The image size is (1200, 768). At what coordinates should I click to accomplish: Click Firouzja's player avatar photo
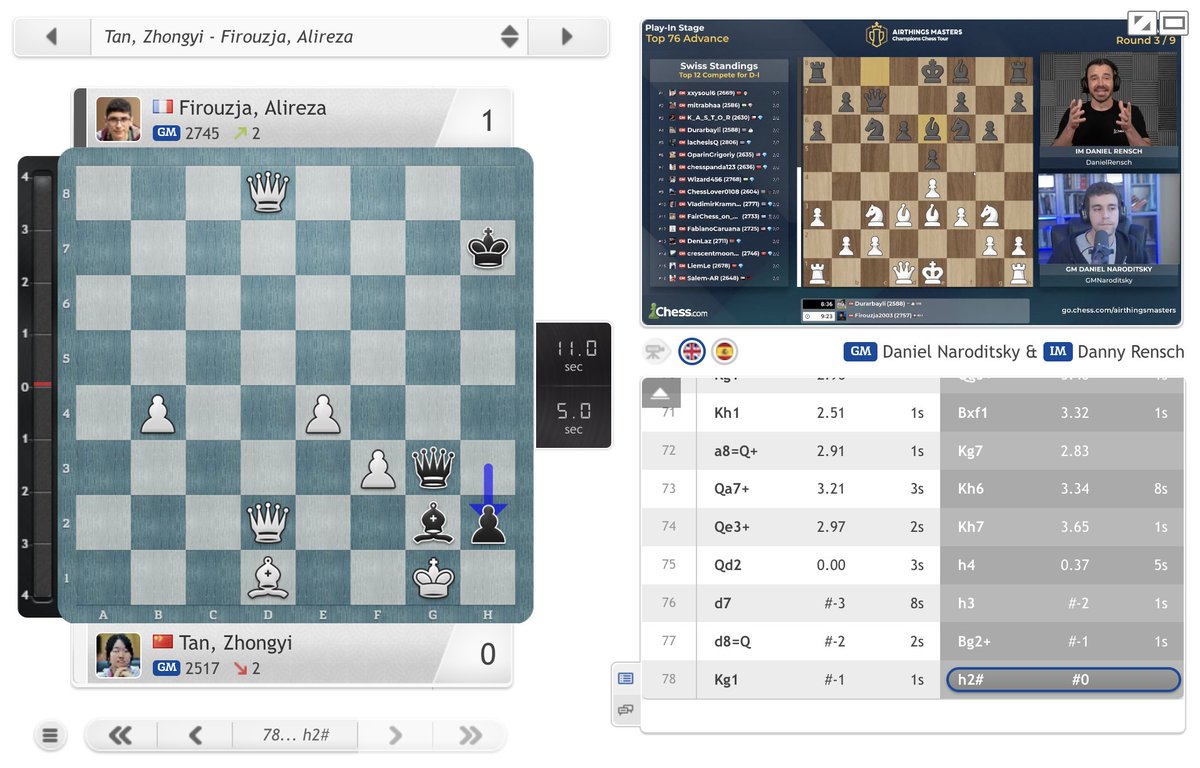pos(118,119)
